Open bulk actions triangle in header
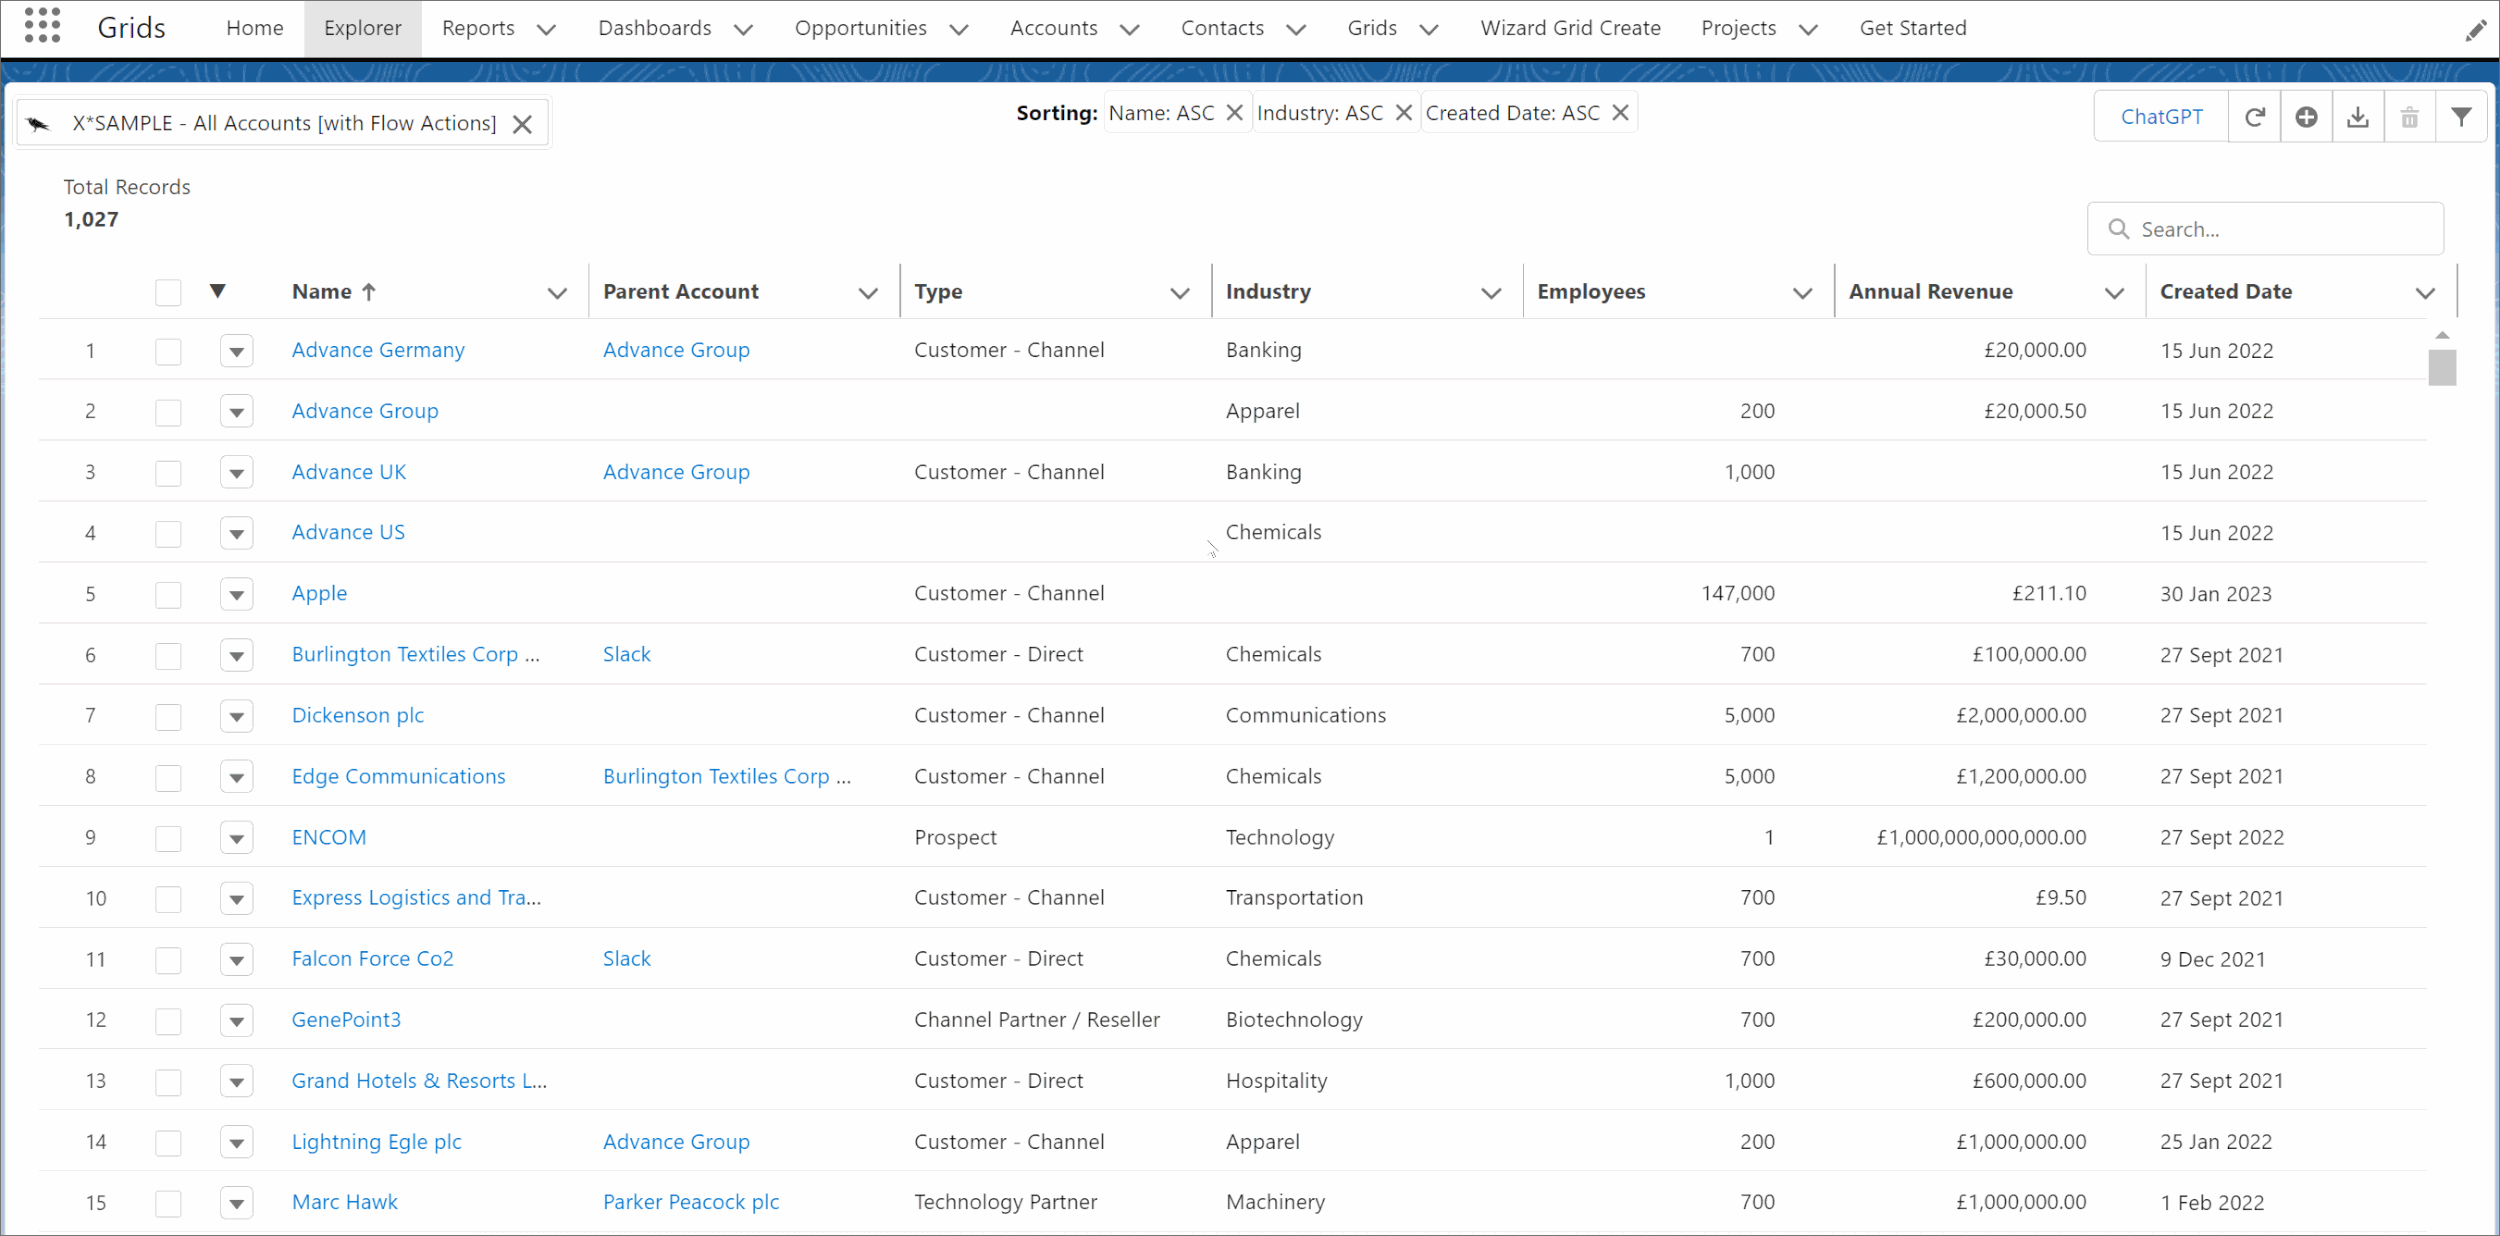 [217, 291]
